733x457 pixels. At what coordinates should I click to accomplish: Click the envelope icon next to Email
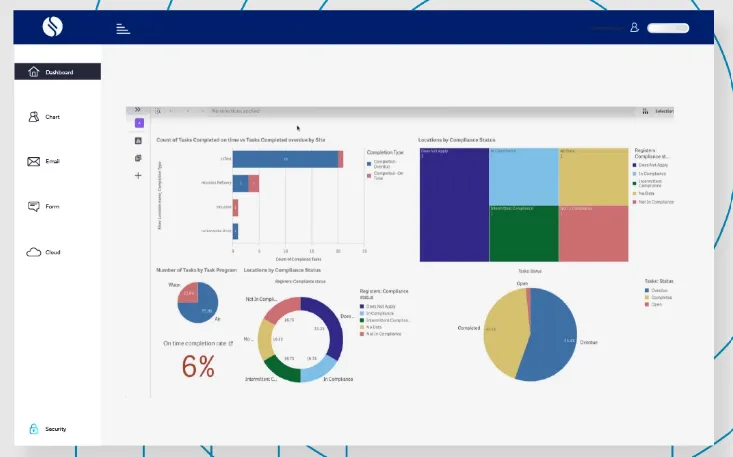pos(34,162)
